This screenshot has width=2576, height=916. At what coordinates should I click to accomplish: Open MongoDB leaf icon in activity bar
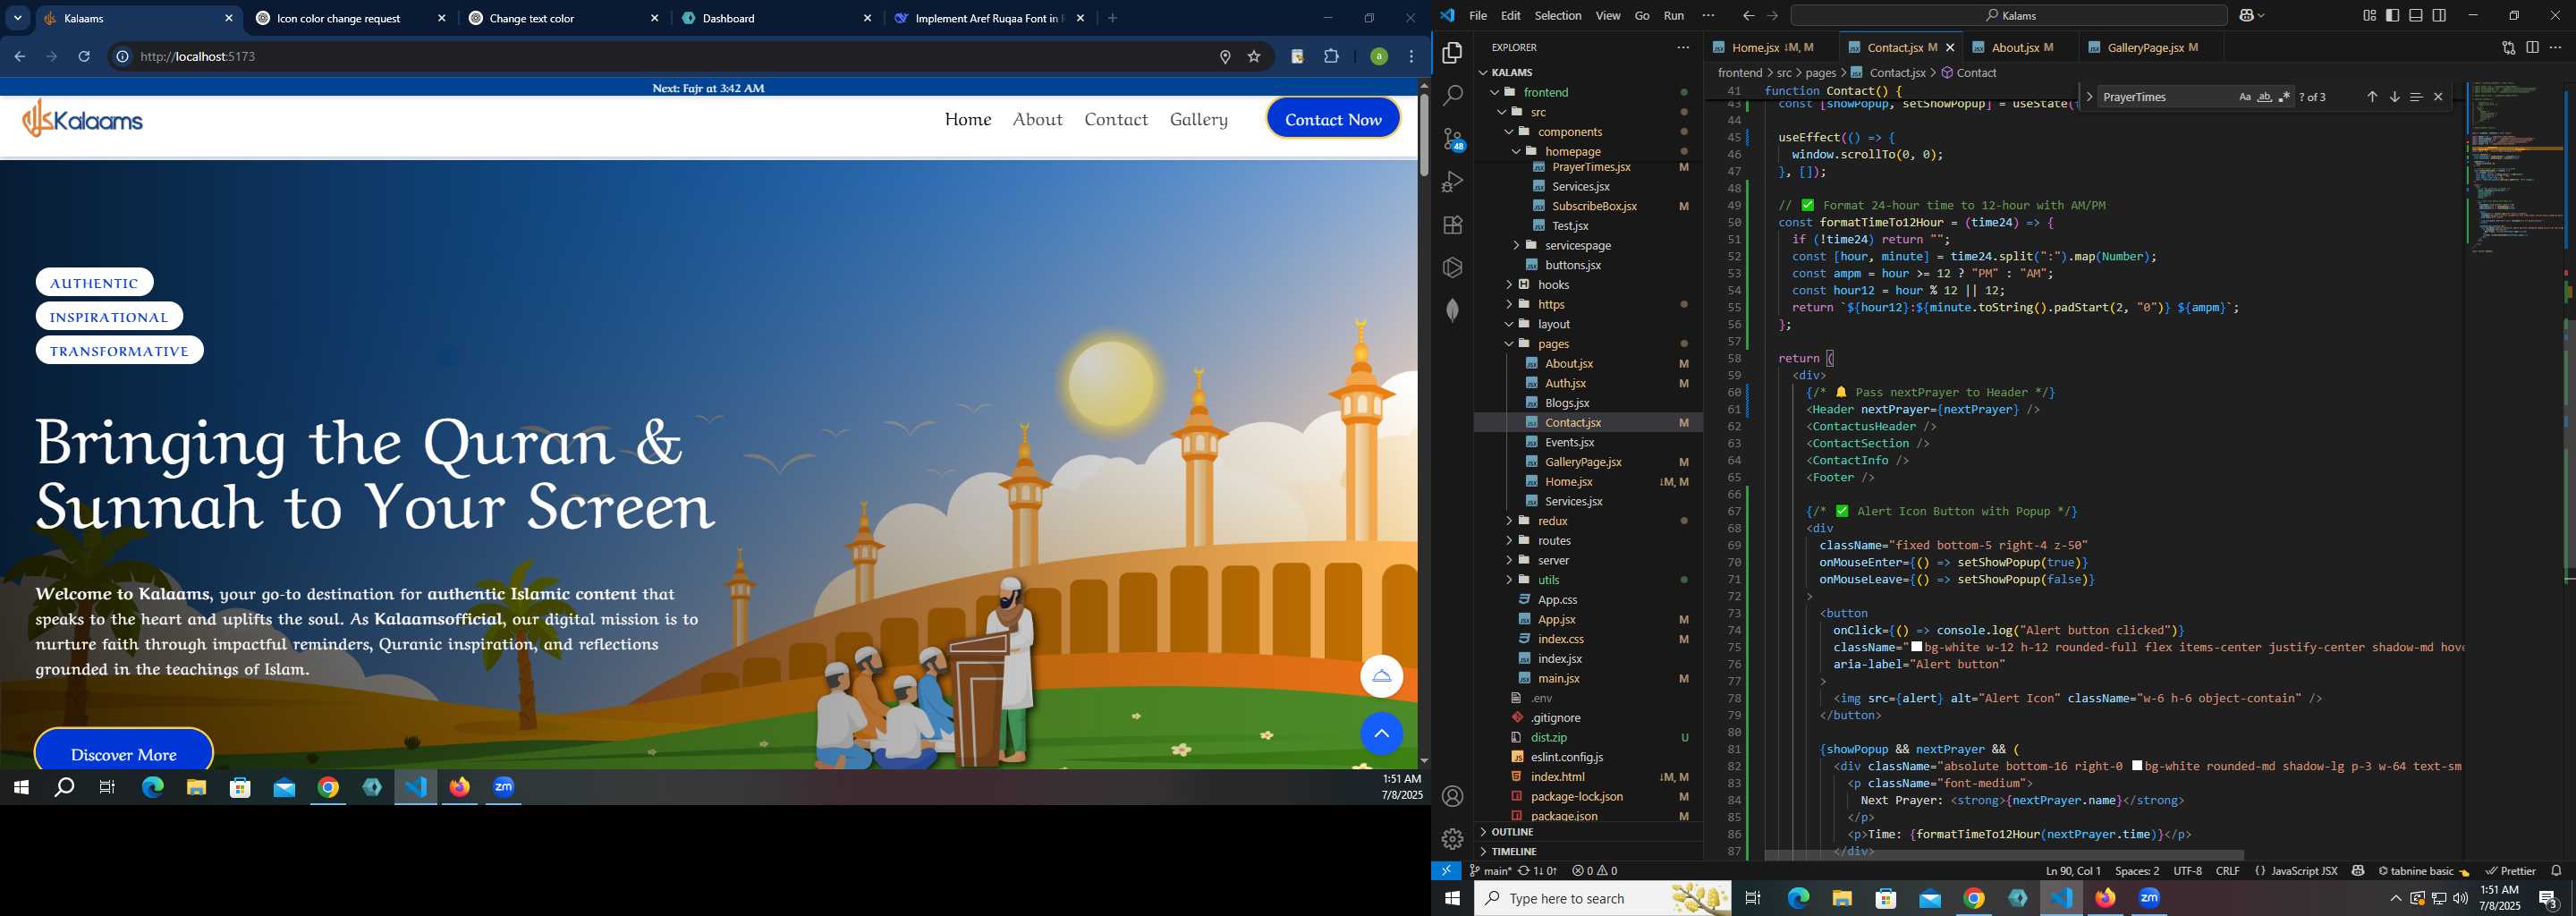[1452, 310]
